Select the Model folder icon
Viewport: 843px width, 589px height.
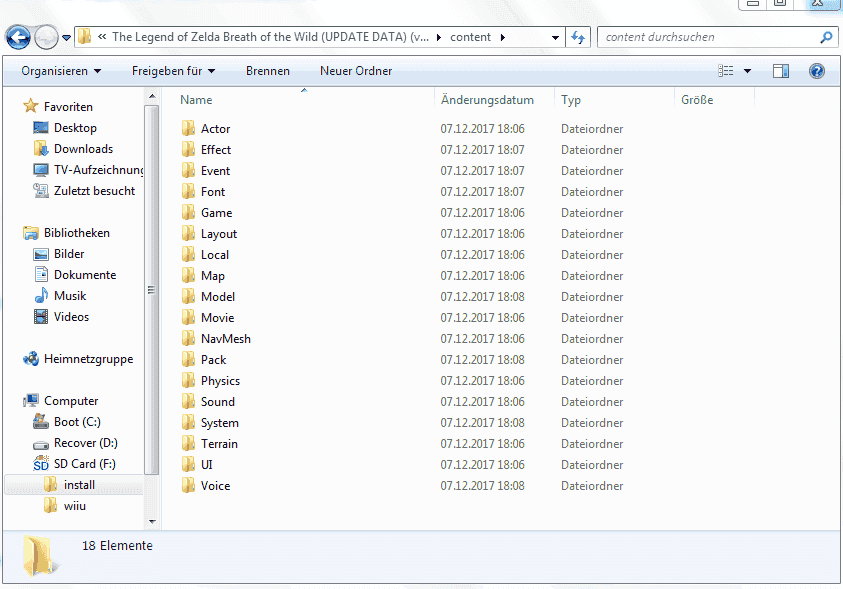[x=188, y=296]
